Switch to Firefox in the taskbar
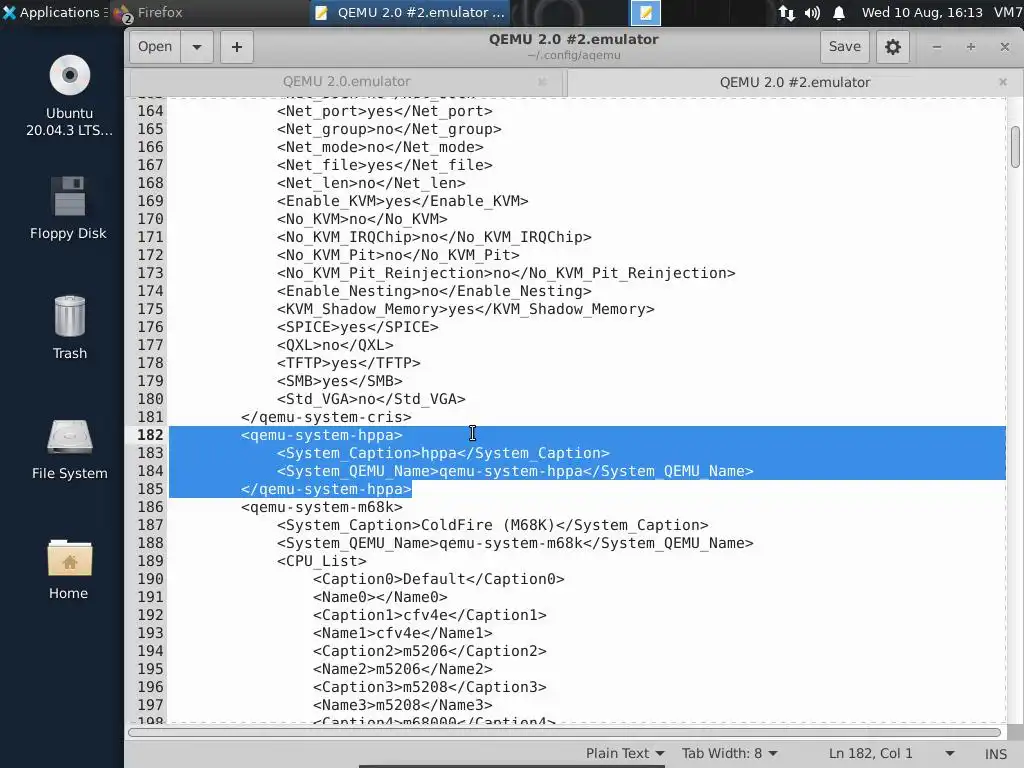Screen dimensions: 1024x768 pyautogui.click(x=149, y=12)
